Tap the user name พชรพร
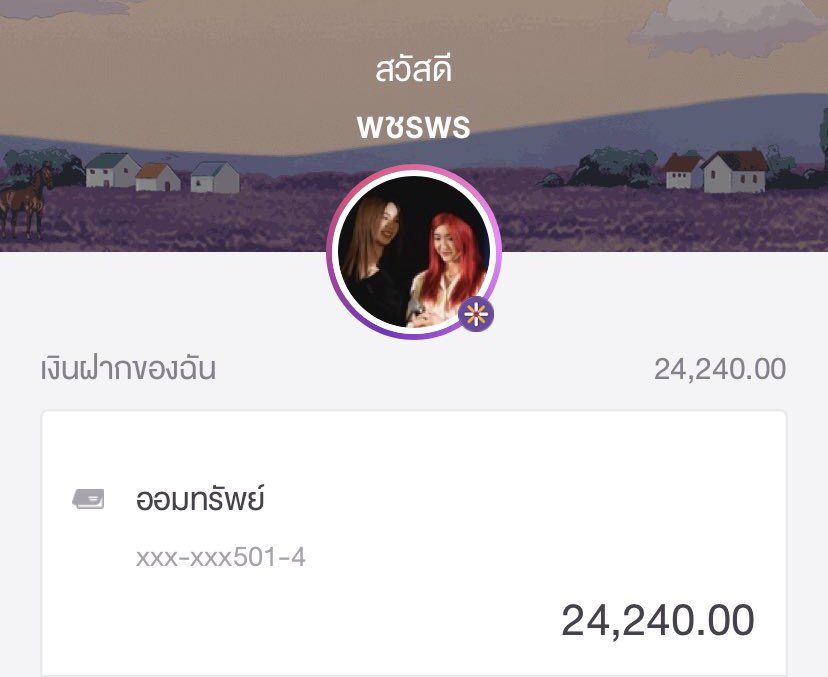 (413, 126)
